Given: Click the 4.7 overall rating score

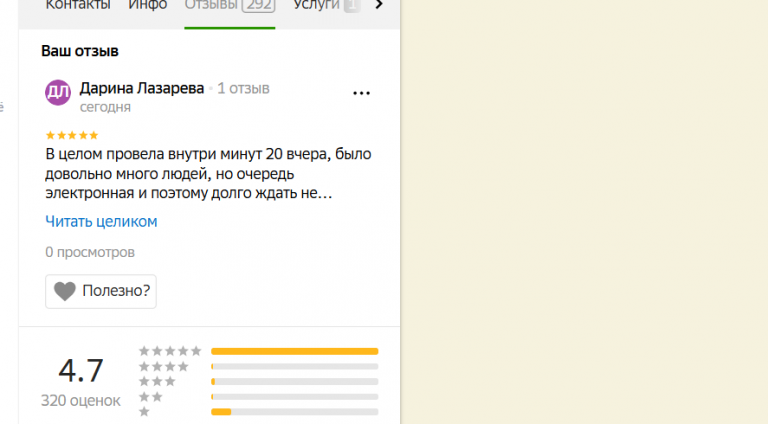Looking at the screenshot, I should coord(81,371).
